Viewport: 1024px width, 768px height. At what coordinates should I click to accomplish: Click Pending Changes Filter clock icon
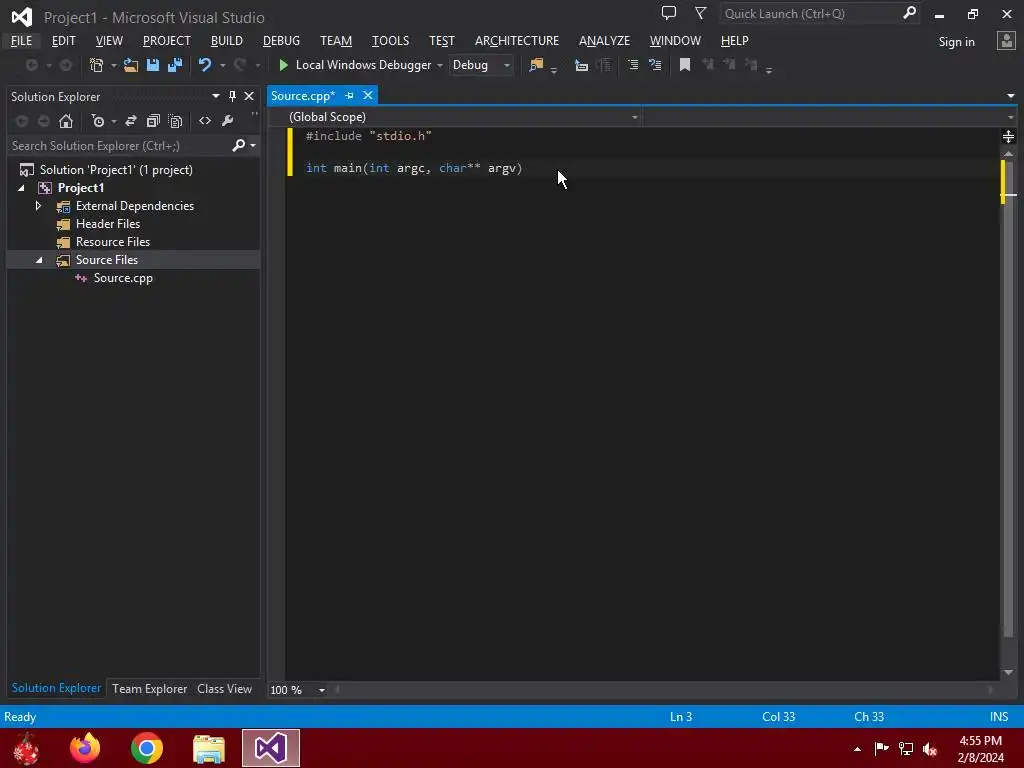pyautogui.click(x=98, y=121)
